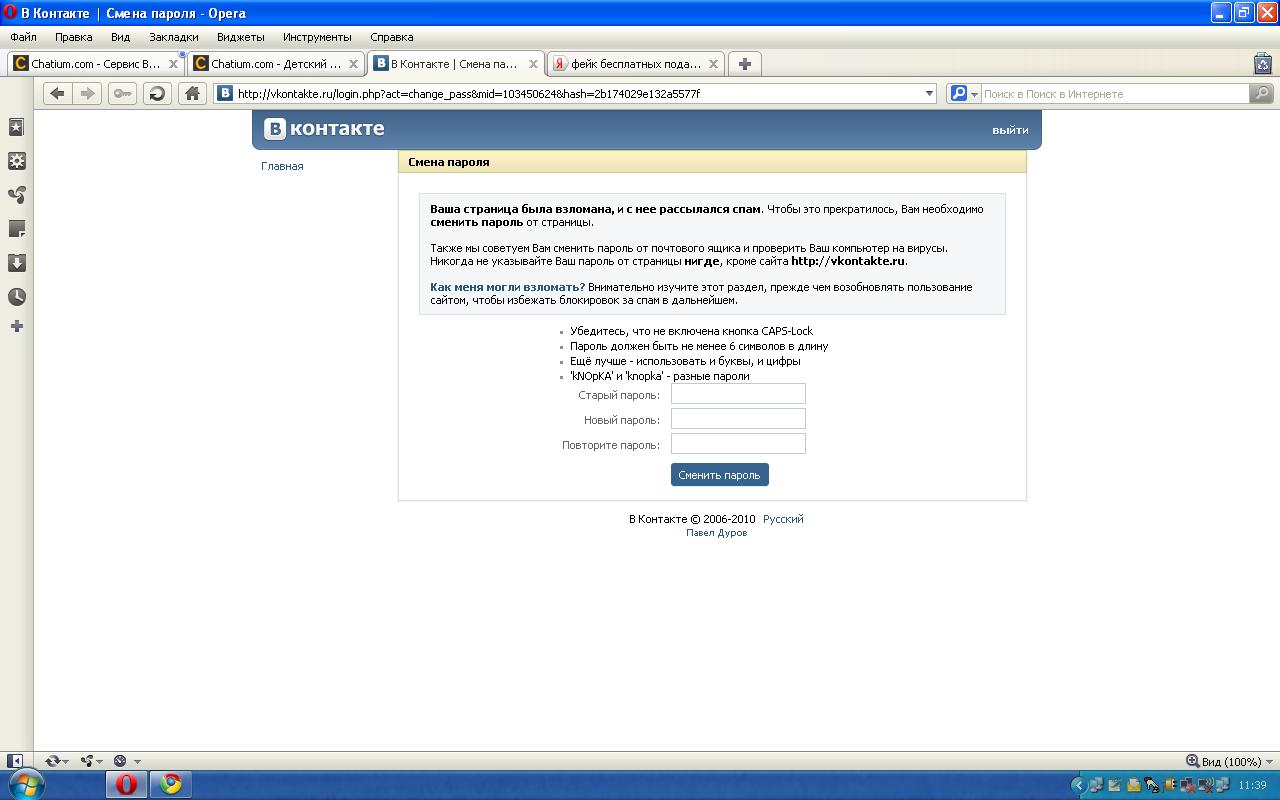This screenshot has width=1280, height=800.
Task: Click the Opera Link sync icon
Action: (x=52, y=761)
